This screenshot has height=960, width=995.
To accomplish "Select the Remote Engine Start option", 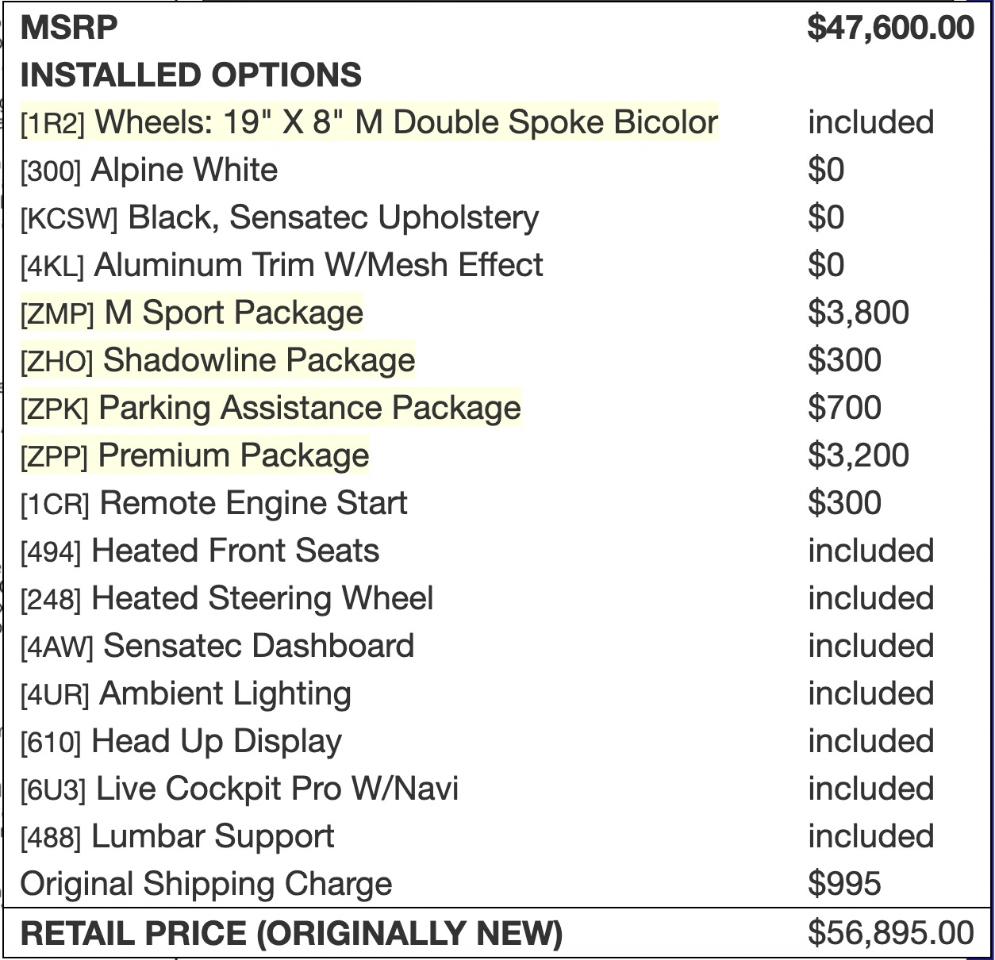I will 214,503.
